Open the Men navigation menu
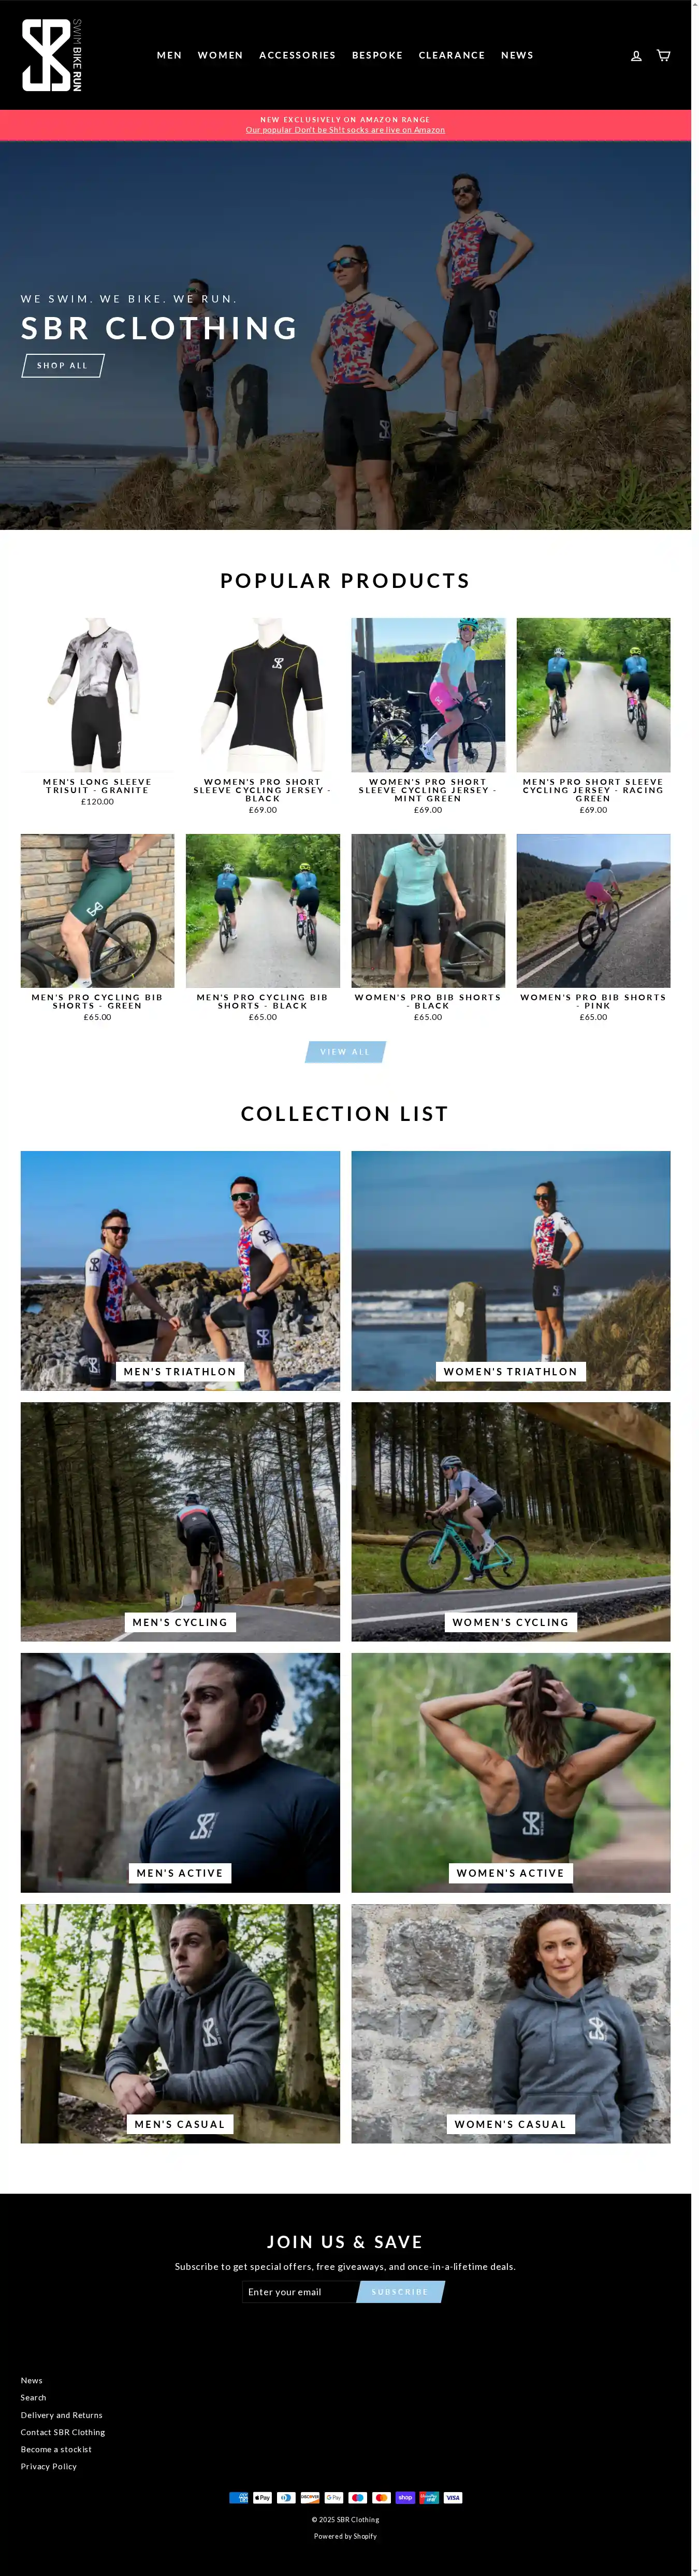Viewport: 699px width, 2576px height. (x=169, y=55)
